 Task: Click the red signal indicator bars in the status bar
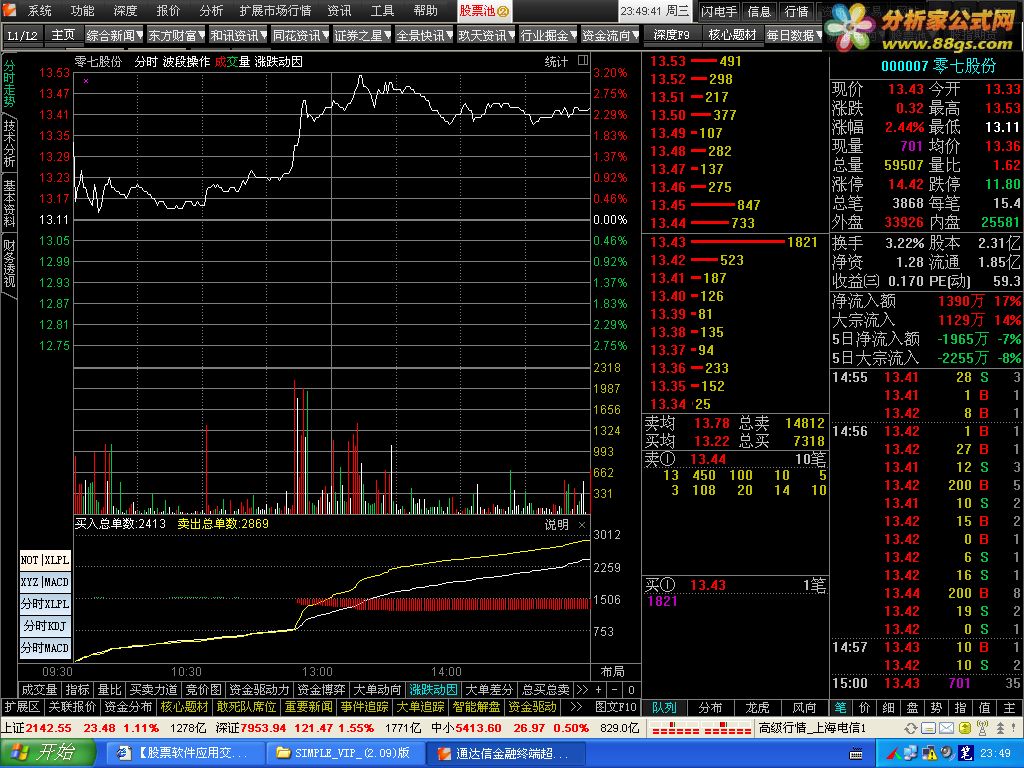pyautogui.click(x=701, y=728)
